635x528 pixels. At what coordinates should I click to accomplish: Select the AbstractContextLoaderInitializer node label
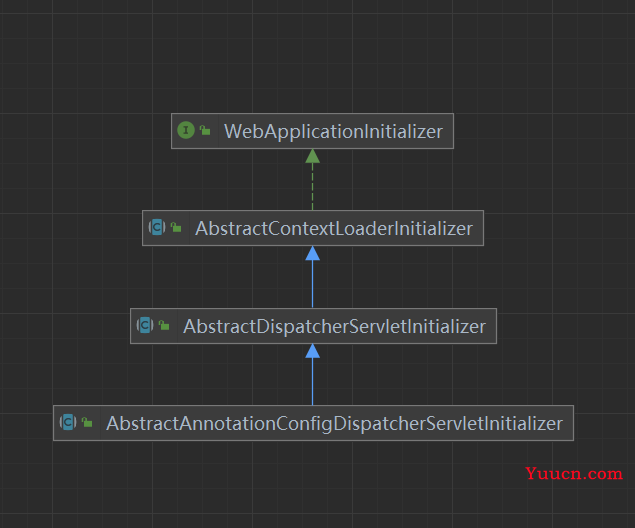tap(334, 228)
